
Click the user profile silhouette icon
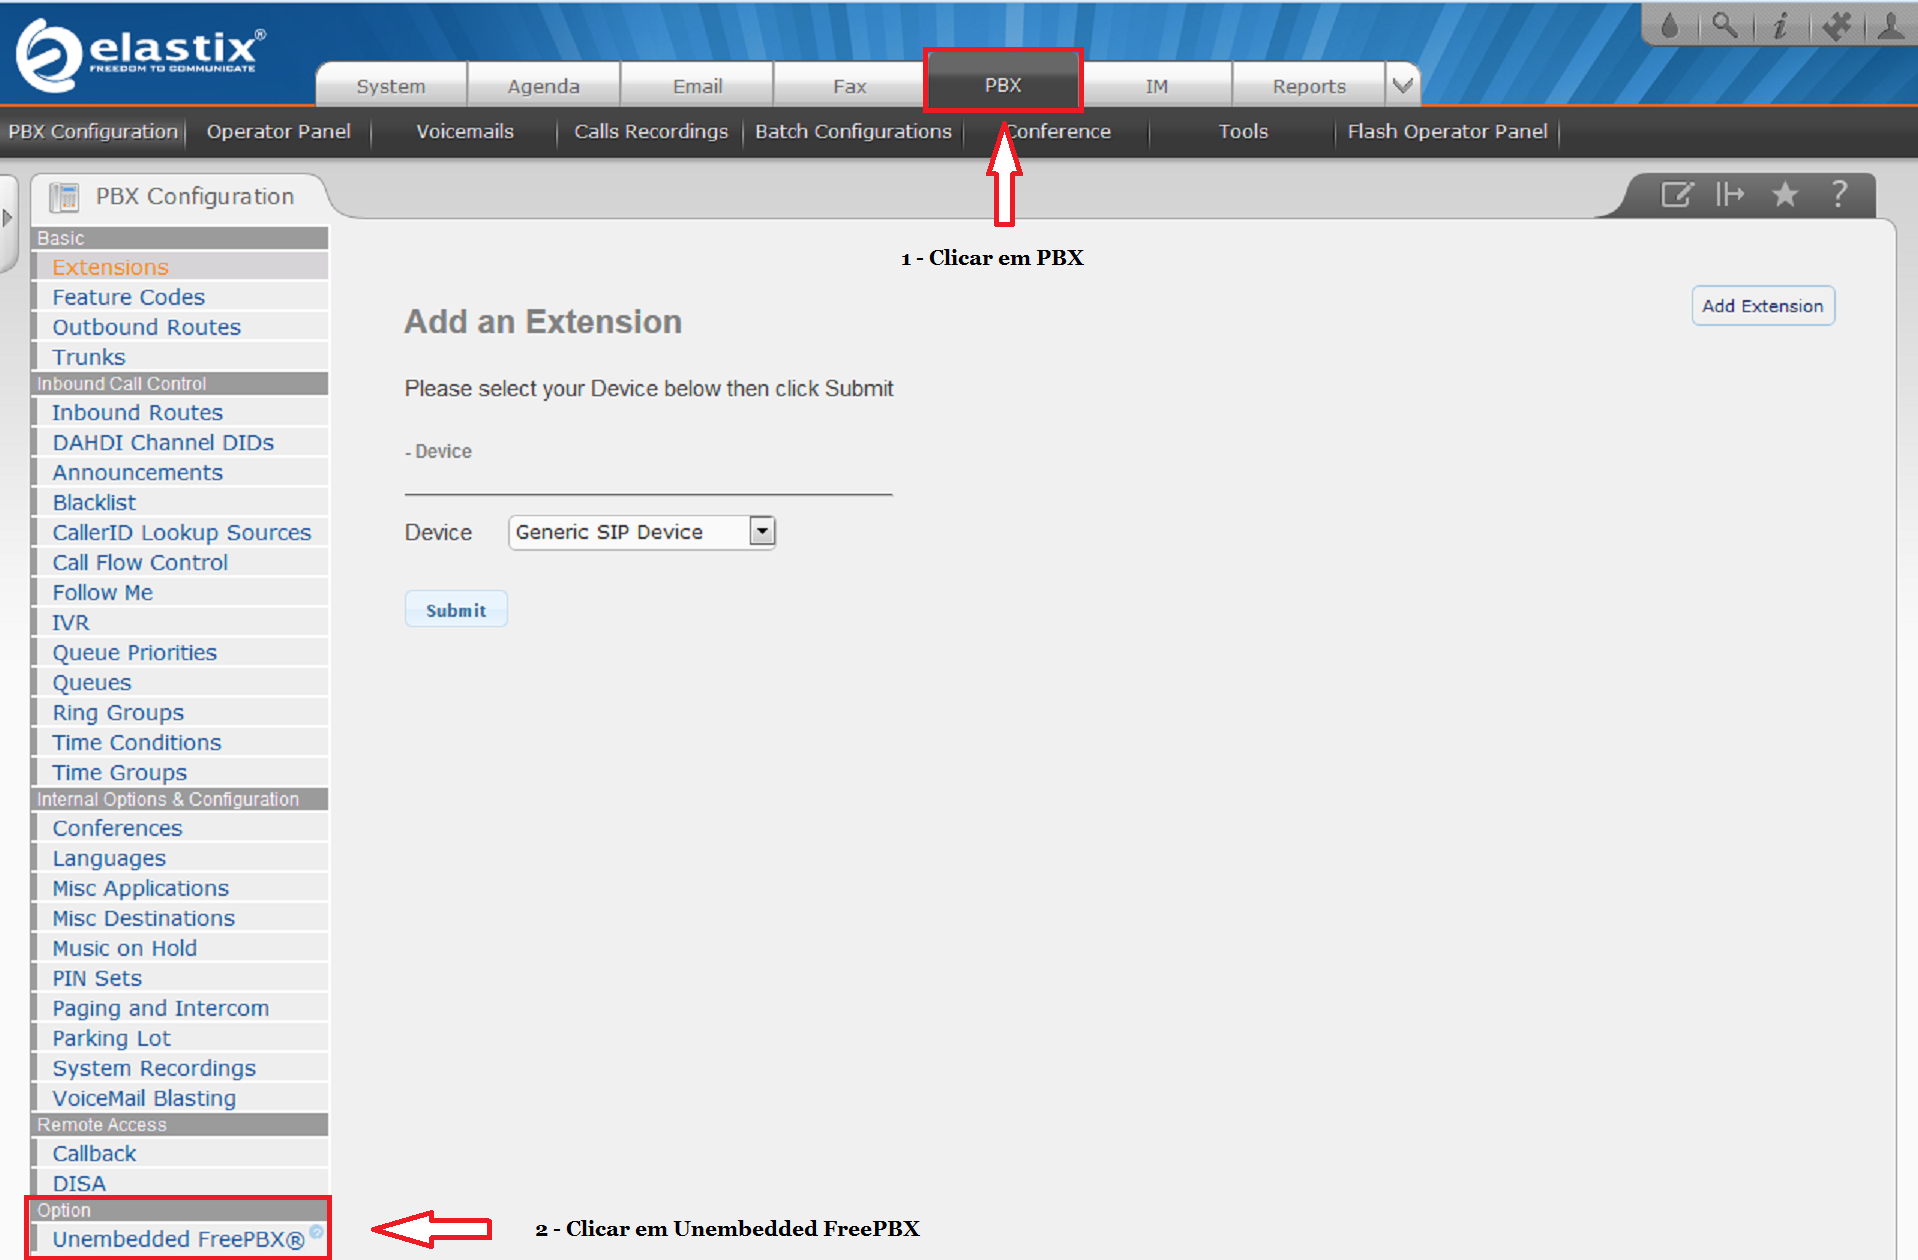point(1890,25)
